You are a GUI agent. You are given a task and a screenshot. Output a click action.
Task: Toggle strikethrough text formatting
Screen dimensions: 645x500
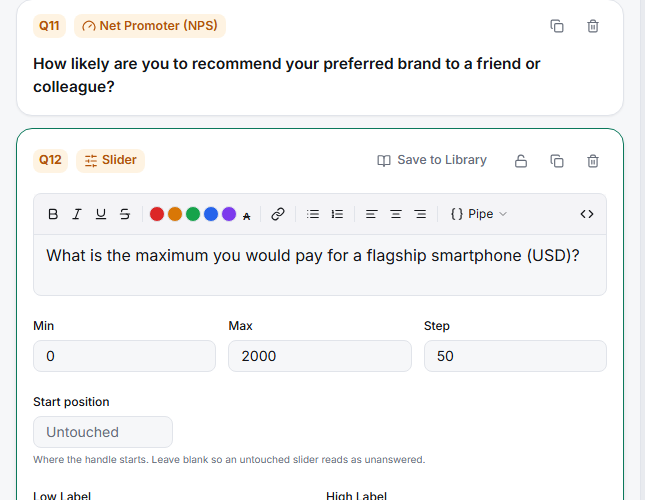125,214
